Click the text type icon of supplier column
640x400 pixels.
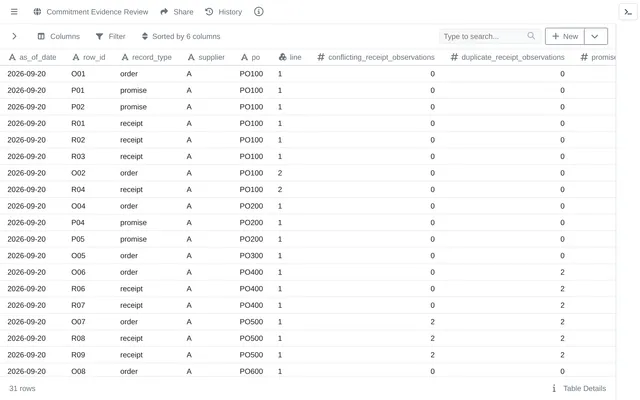[x=191, y=57]
